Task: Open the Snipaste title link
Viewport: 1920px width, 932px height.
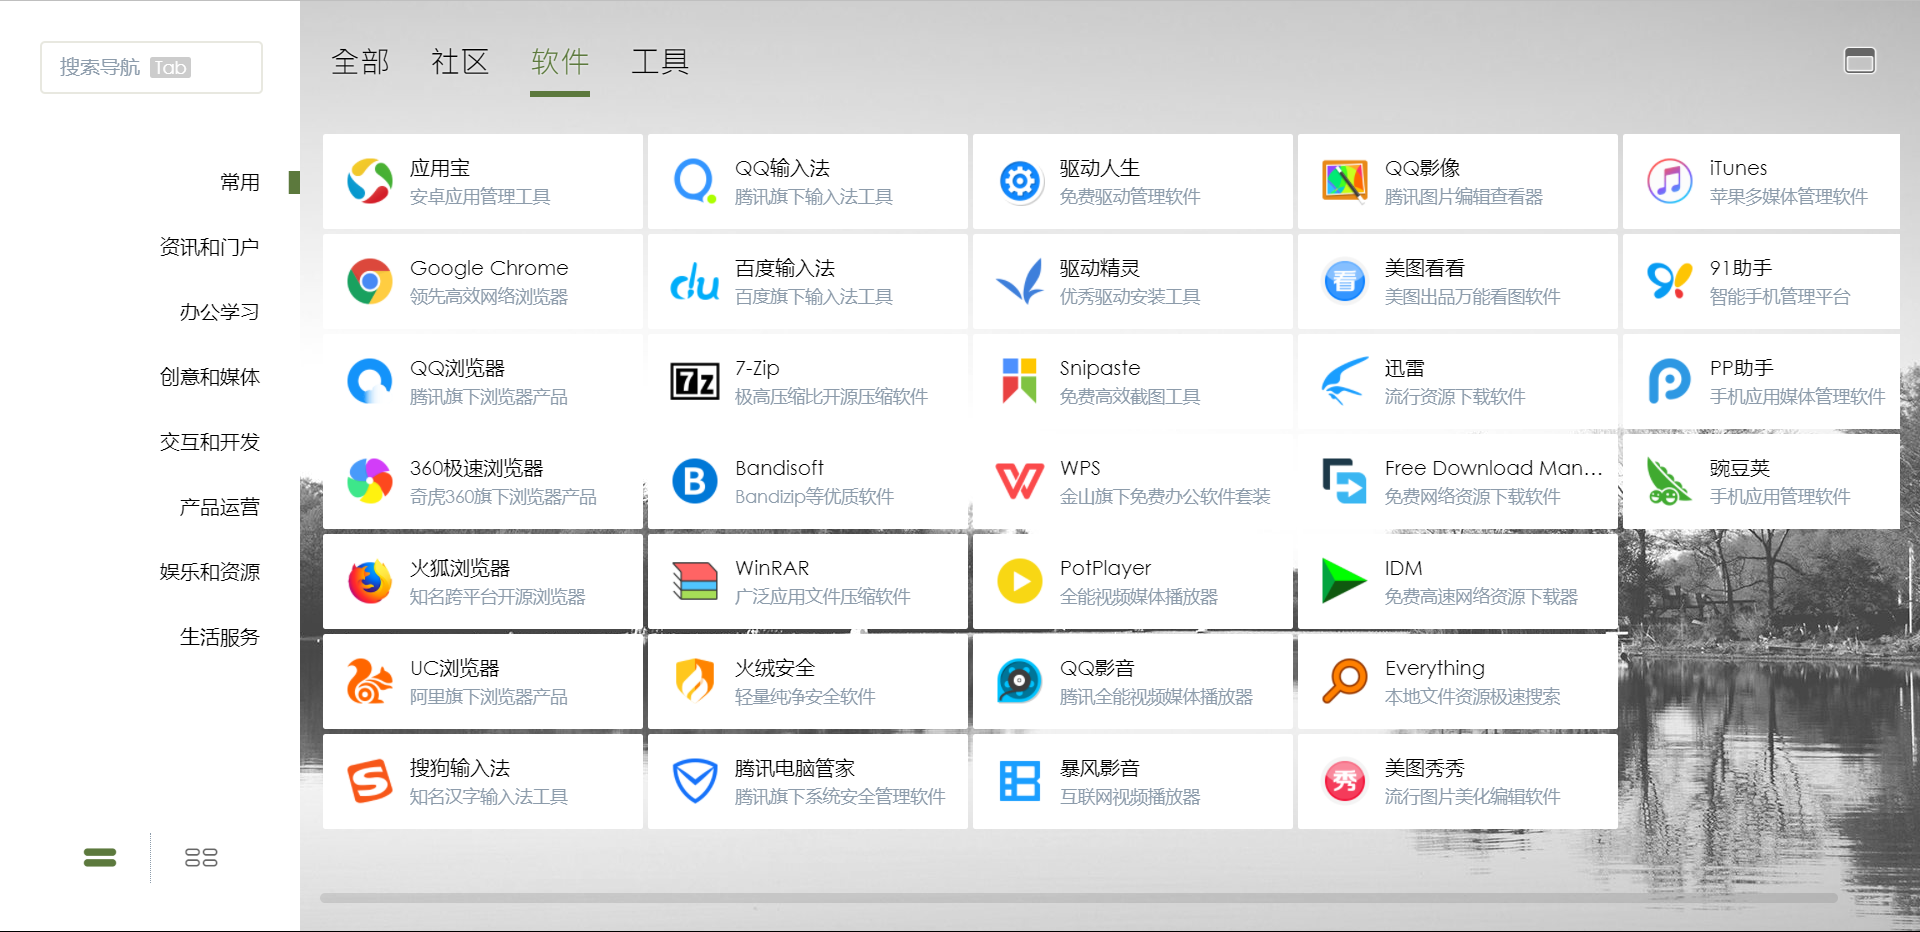Action: pos(1100,368)
